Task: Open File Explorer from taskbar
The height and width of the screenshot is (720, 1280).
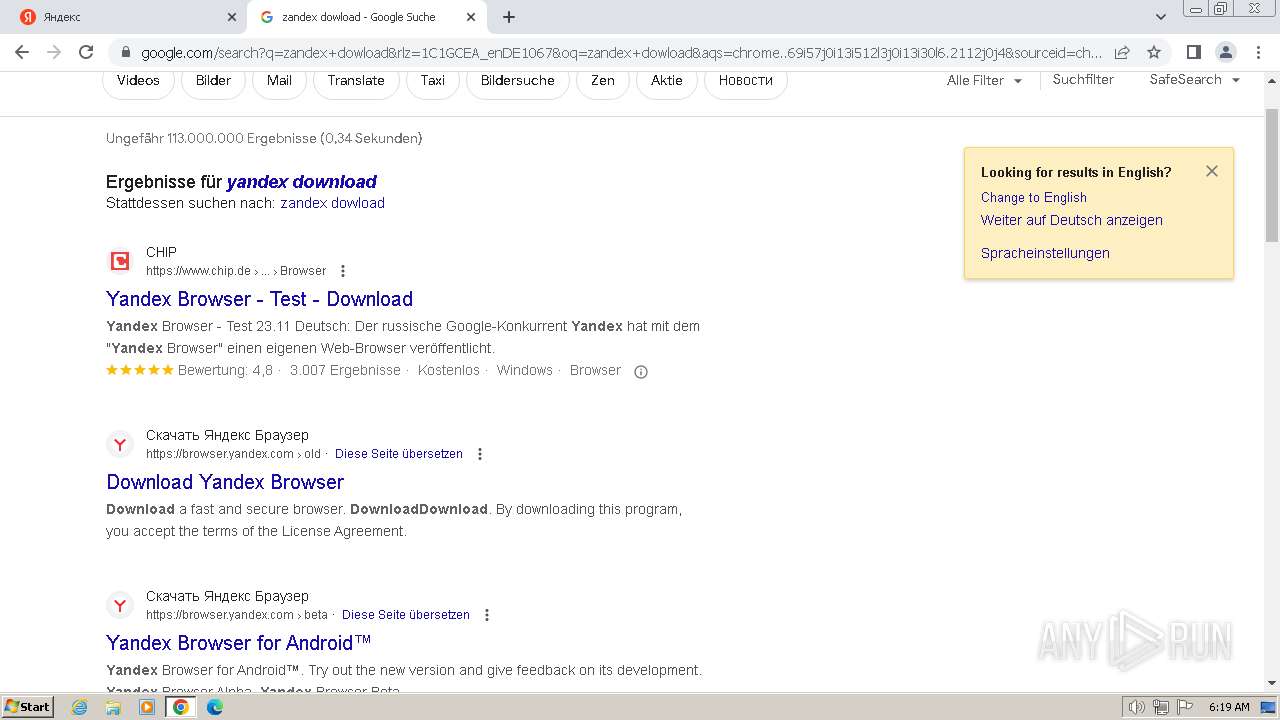Action: (113, 707)
